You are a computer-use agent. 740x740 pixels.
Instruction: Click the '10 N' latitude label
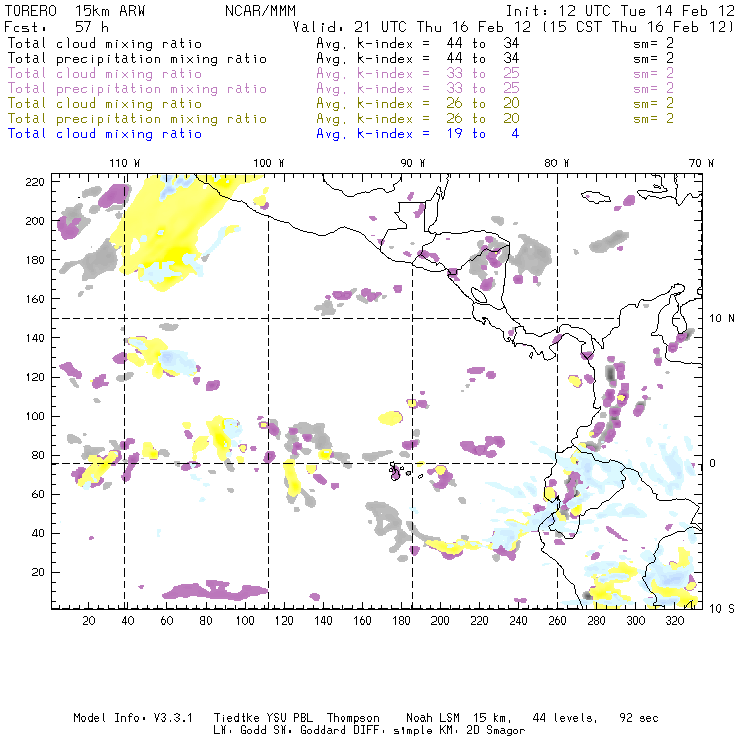point(722,319)
